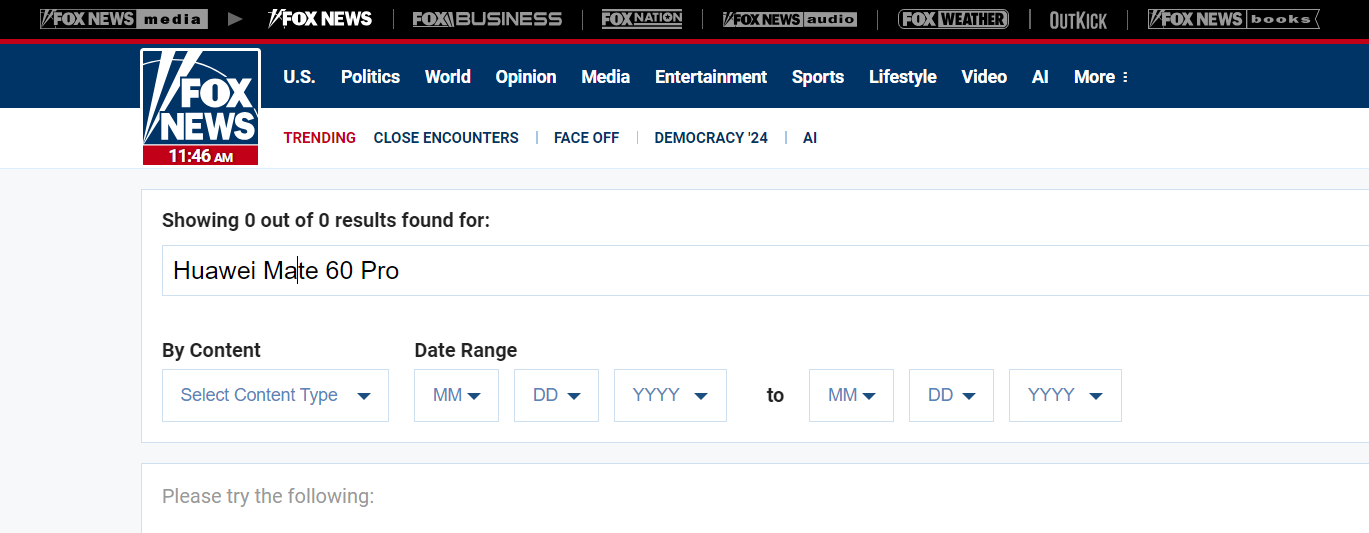
Task: Open the Sports section
Action: pos(818,77)
